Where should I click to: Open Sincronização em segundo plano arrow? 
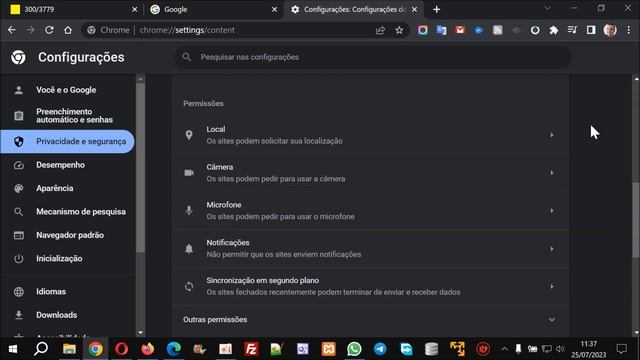552,287
